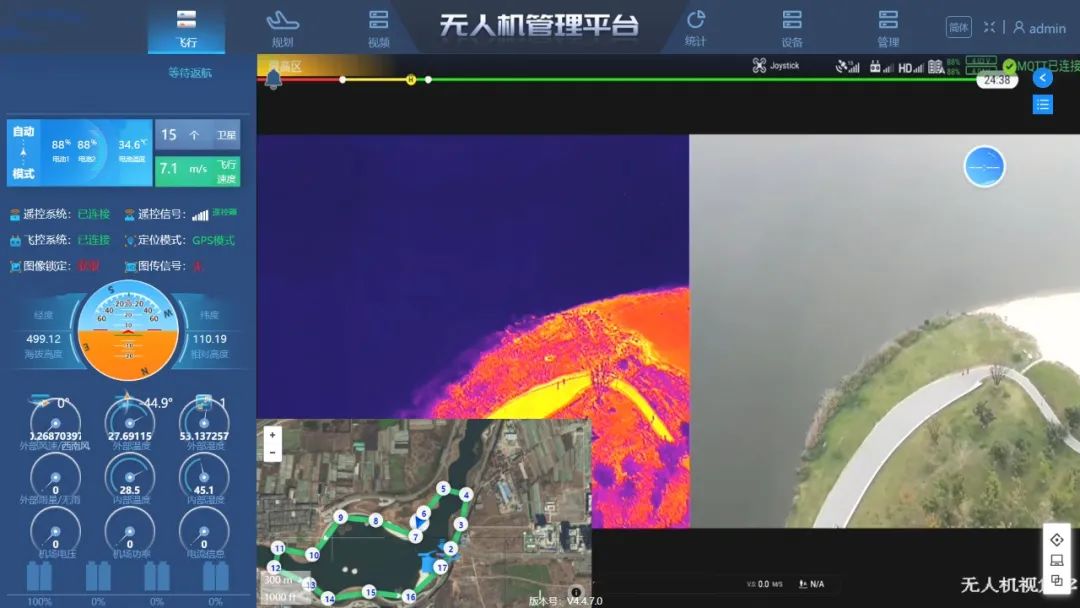
Task: Click the 等待返航 status text
Action: pyautogui.click(x=190, y=73)
